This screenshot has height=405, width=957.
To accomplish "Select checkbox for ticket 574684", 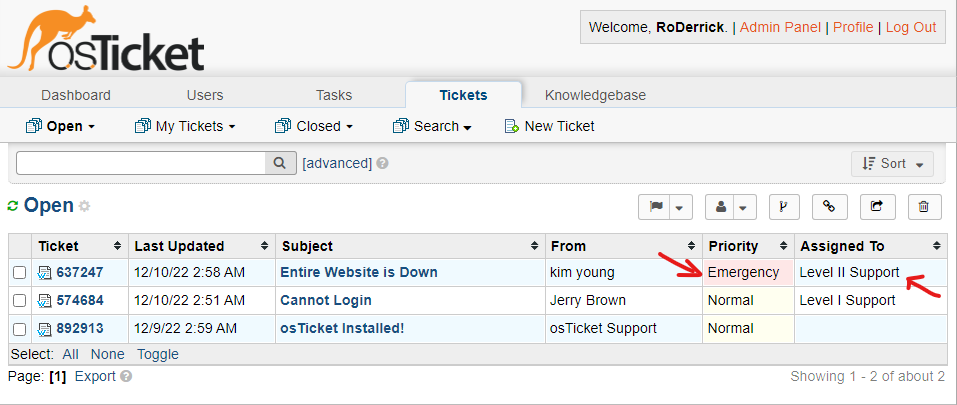I will point(20,301).
